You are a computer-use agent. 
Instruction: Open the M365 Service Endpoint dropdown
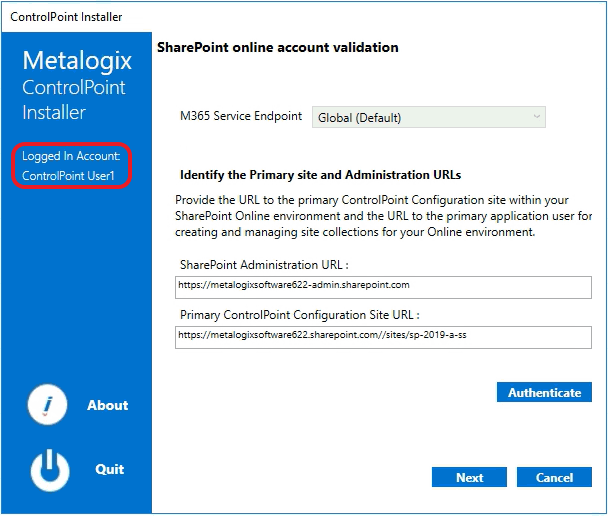point(428,117)
